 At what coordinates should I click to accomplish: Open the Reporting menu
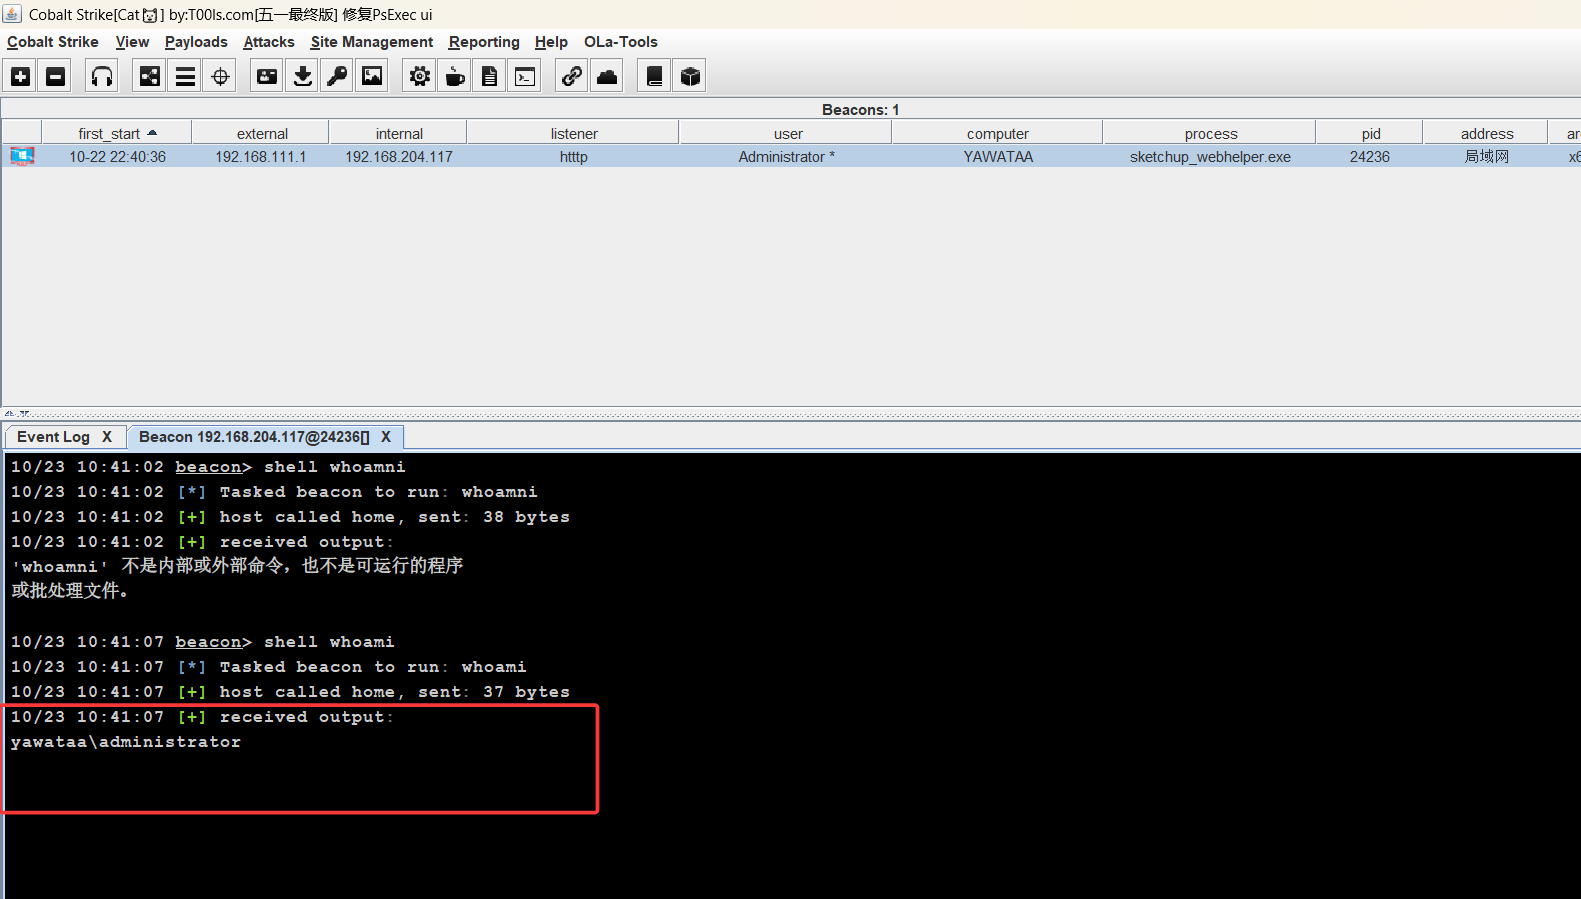pyautogui.click(x=484, y=42)
